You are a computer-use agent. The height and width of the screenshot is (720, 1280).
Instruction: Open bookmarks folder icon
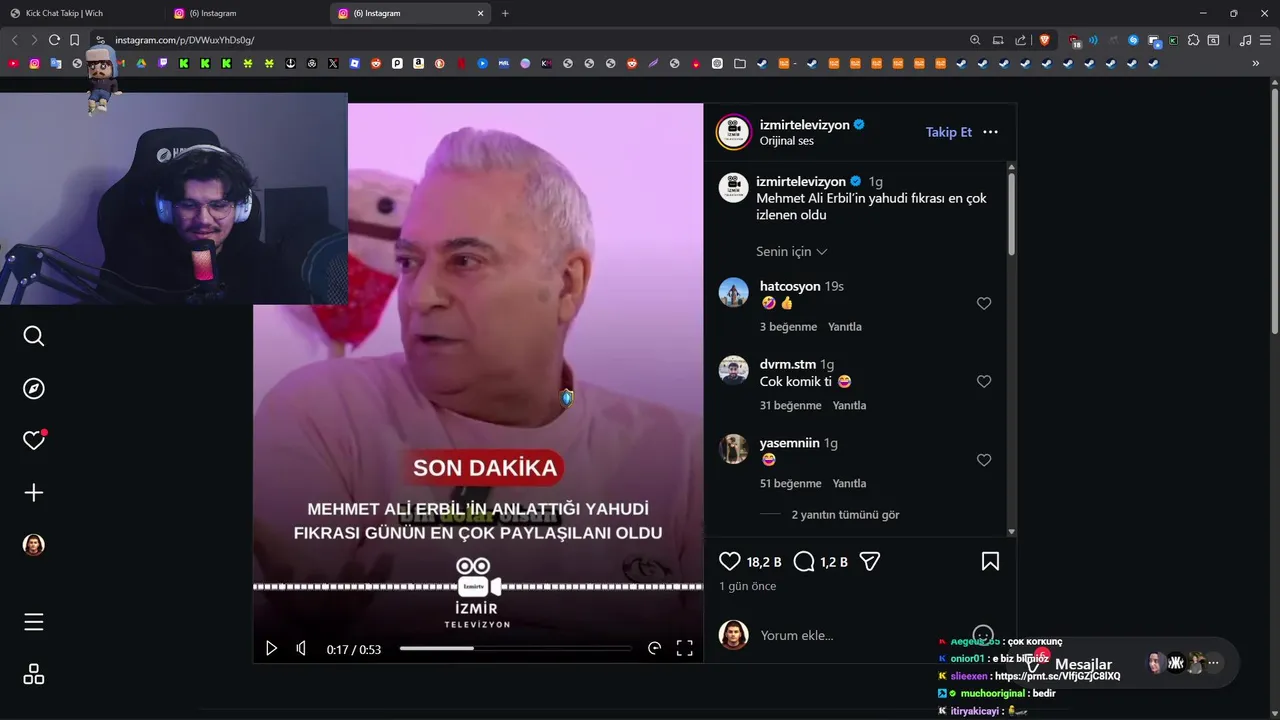click(x=739, y=63)
